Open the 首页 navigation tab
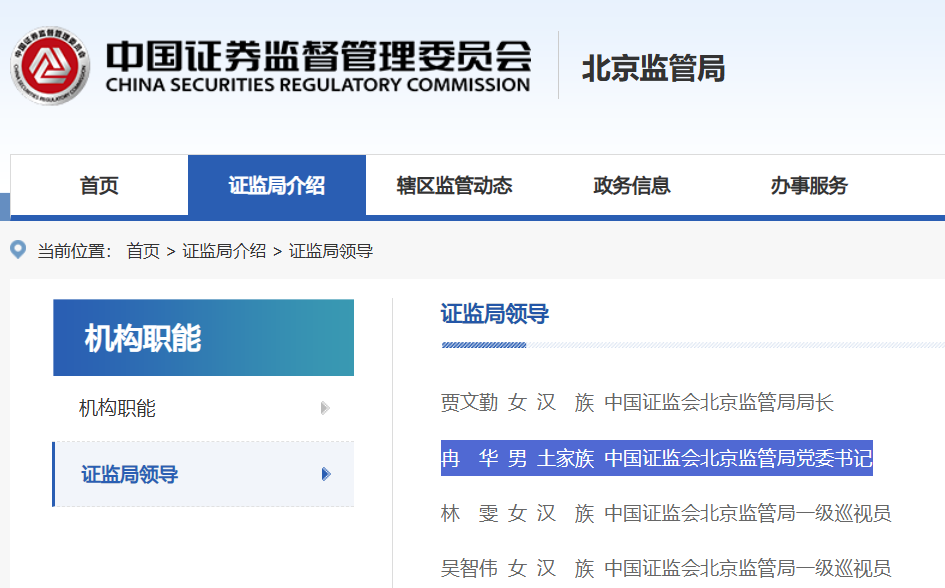Viewport: 945px width, 588px height. [x=99, y=185]
